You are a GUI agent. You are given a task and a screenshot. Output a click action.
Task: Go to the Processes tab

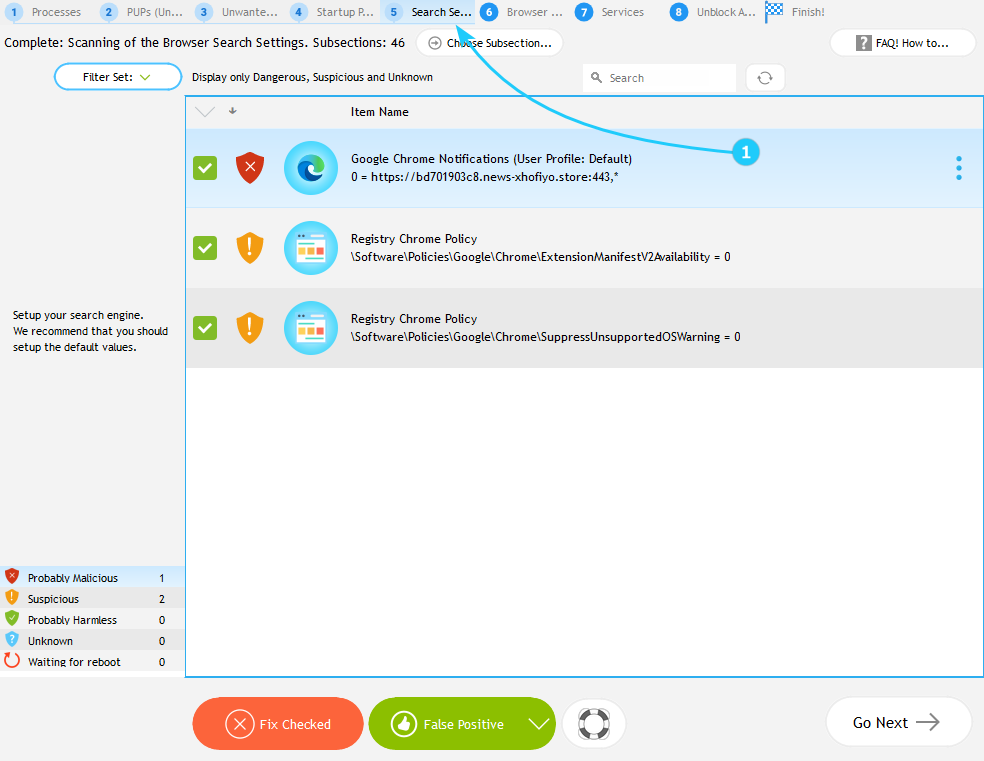point(46,12)
